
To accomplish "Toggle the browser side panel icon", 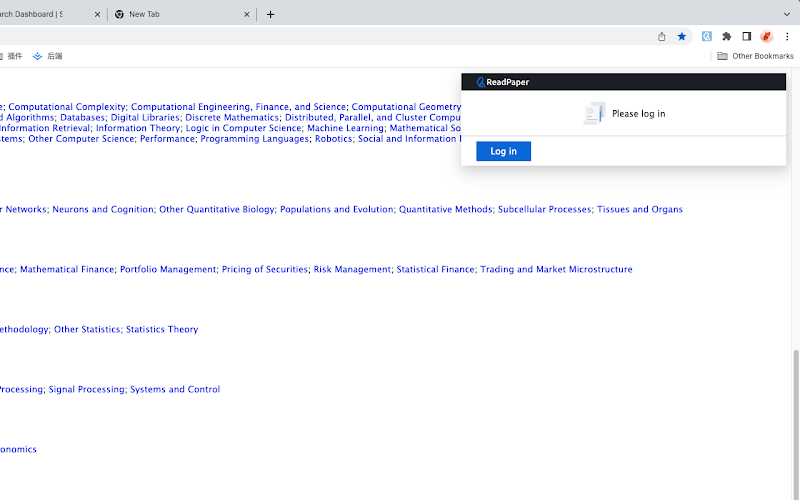I will click(x=746, y=36).
